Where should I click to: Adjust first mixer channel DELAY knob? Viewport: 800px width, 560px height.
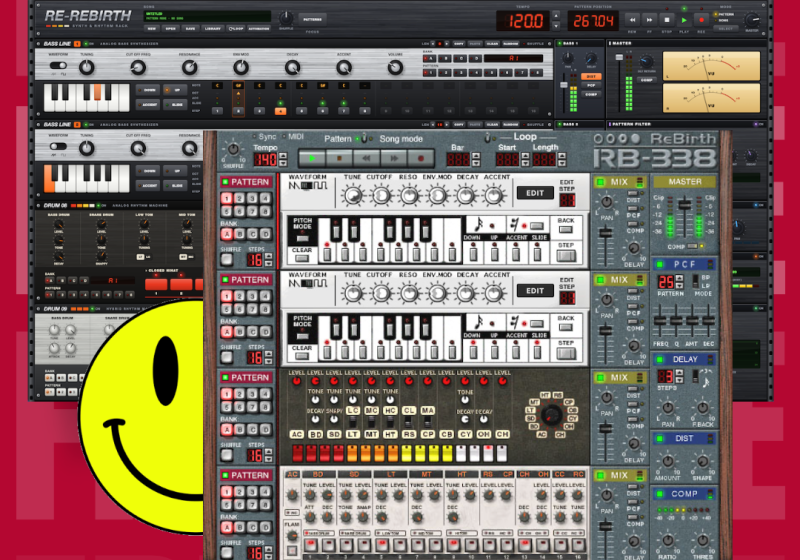634,248
